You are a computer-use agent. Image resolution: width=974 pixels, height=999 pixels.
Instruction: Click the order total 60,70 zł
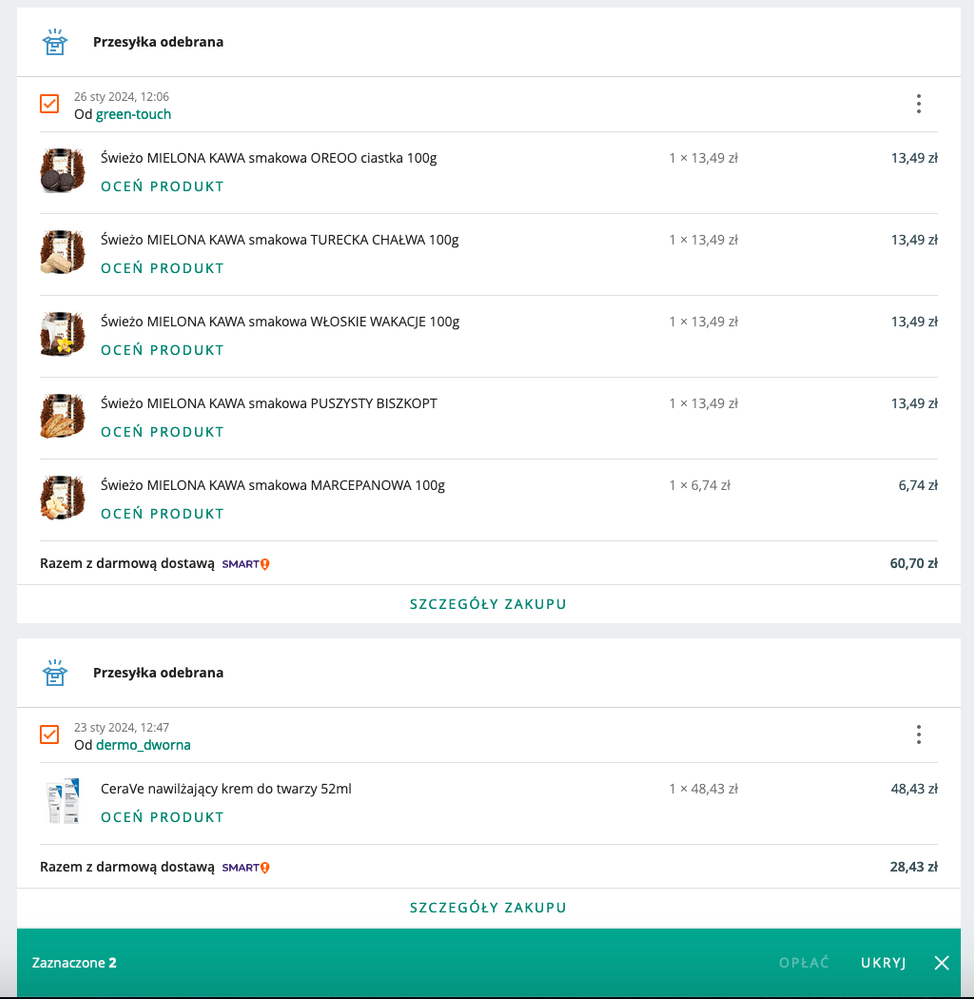pyautogui.click(x=913, y=563)
